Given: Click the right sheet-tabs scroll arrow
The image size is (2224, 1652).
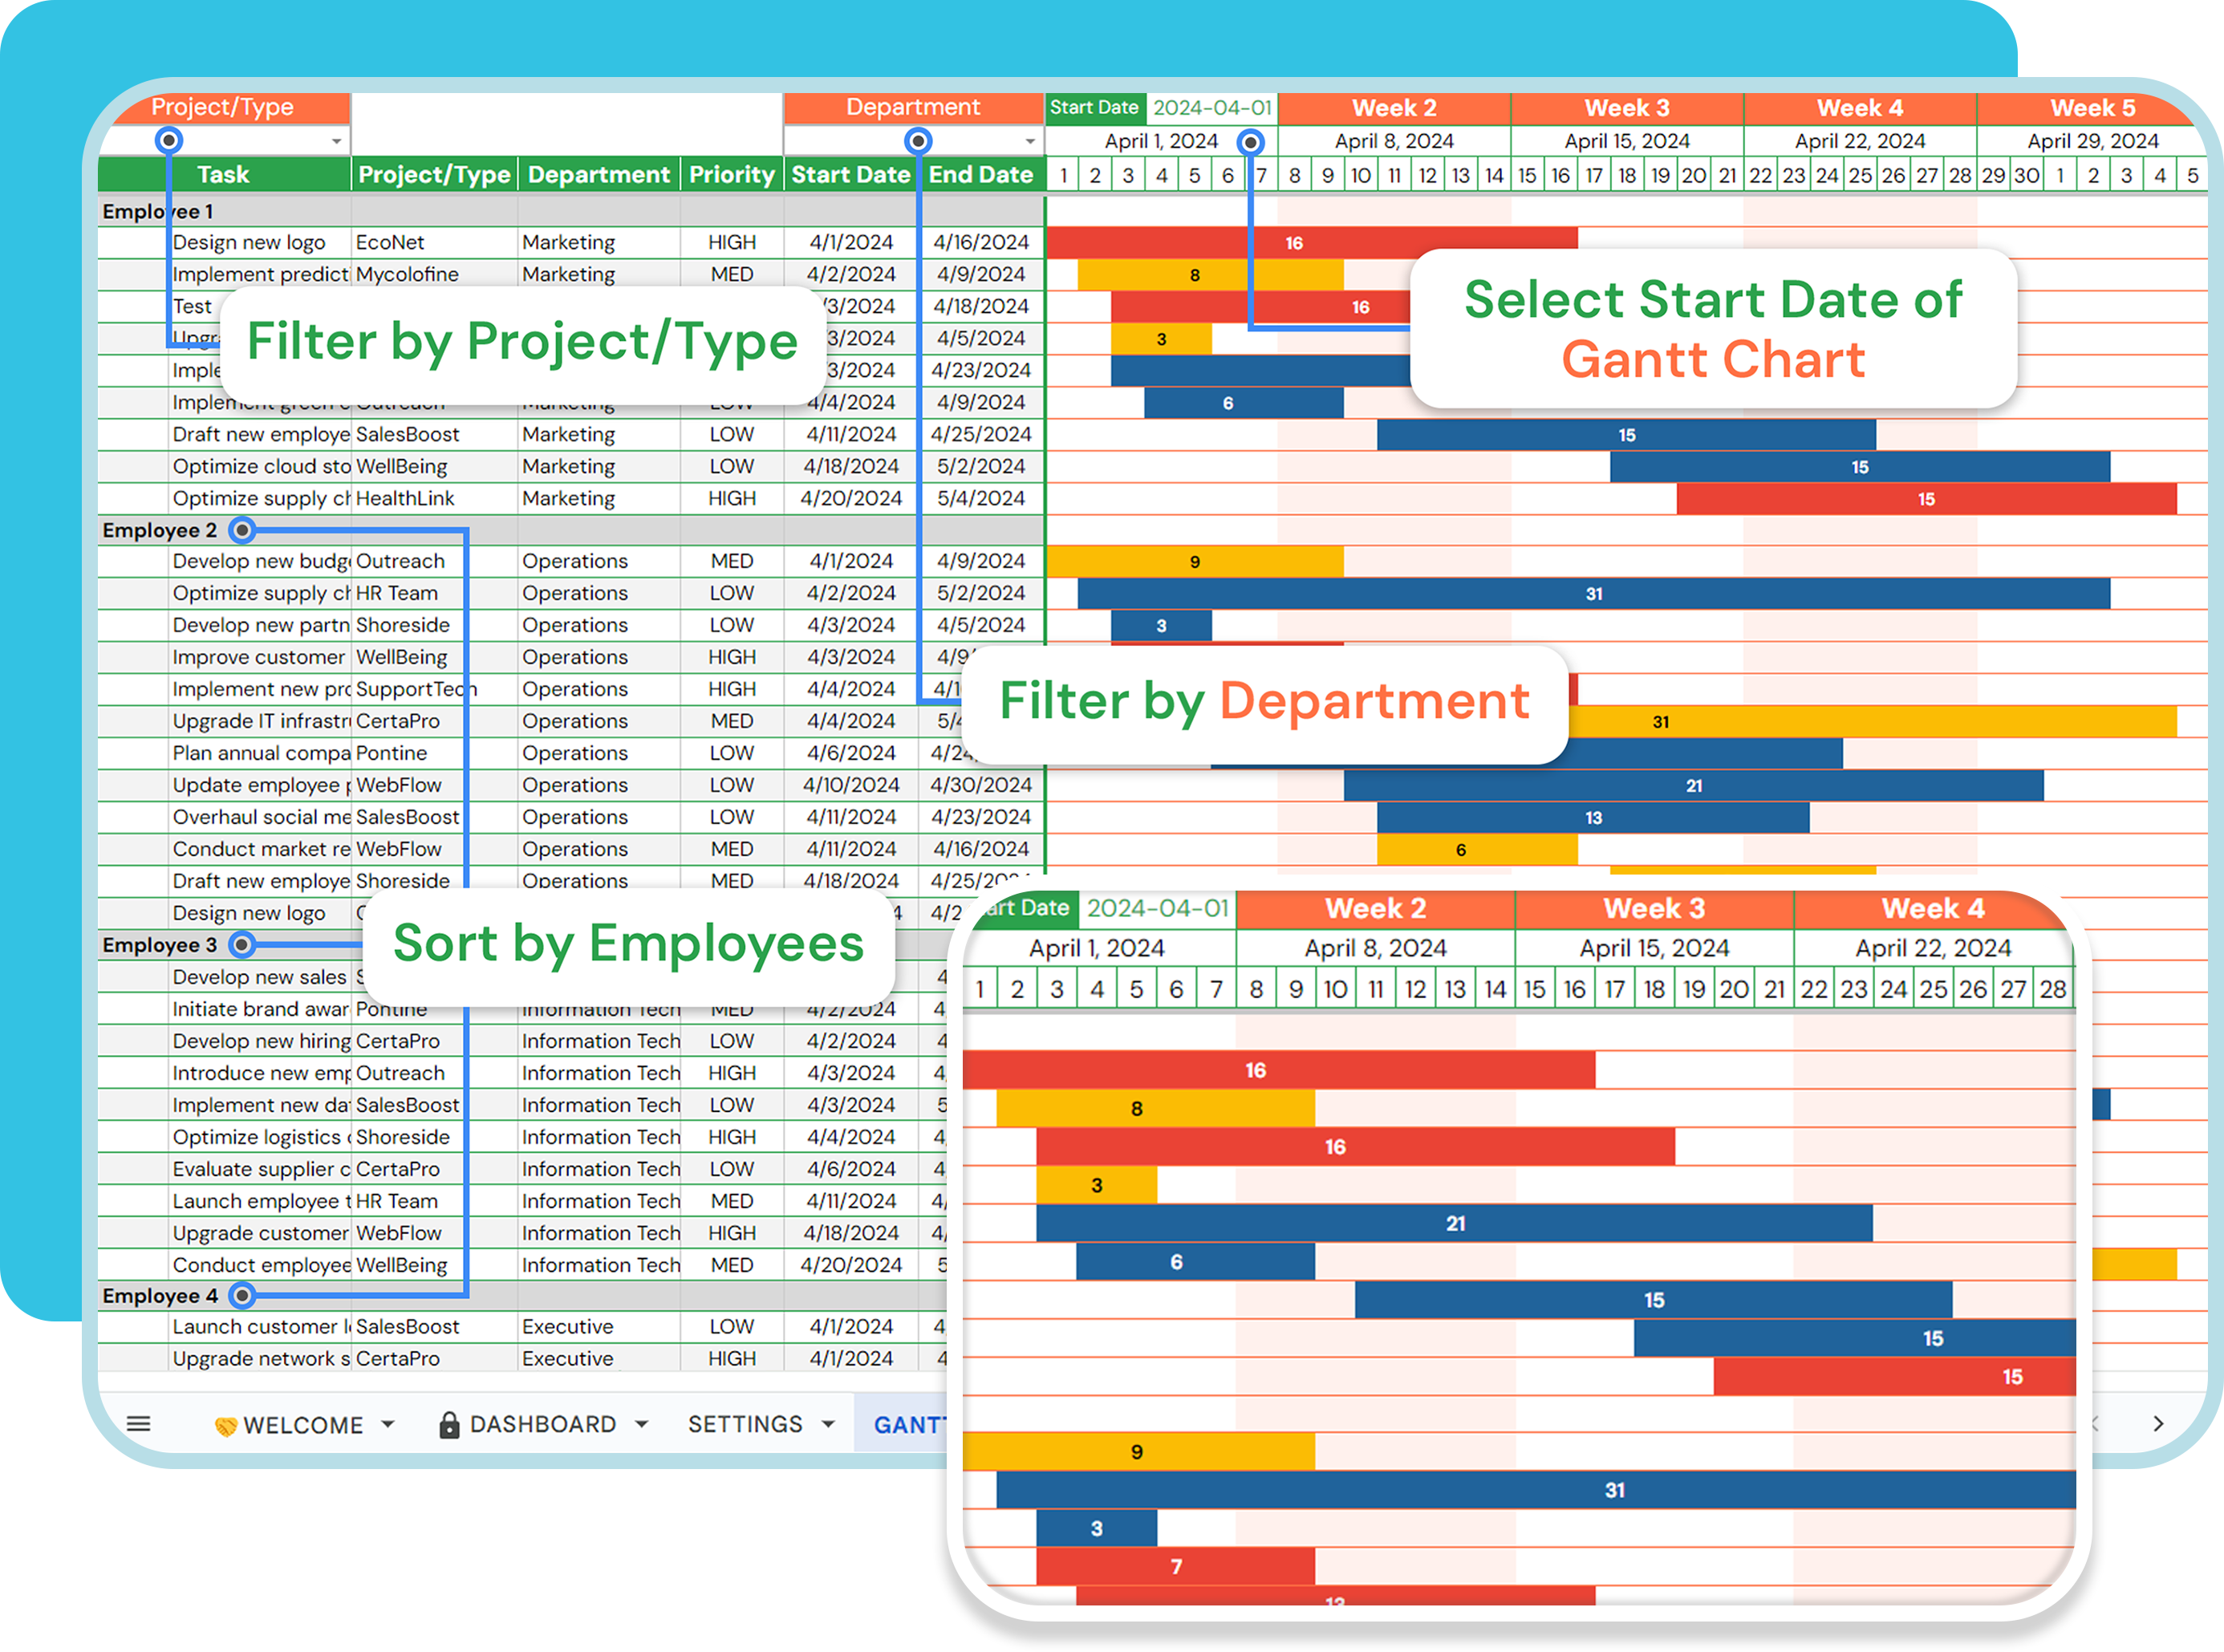Looking at the screenshot, I should [x=2158, y=1424].
